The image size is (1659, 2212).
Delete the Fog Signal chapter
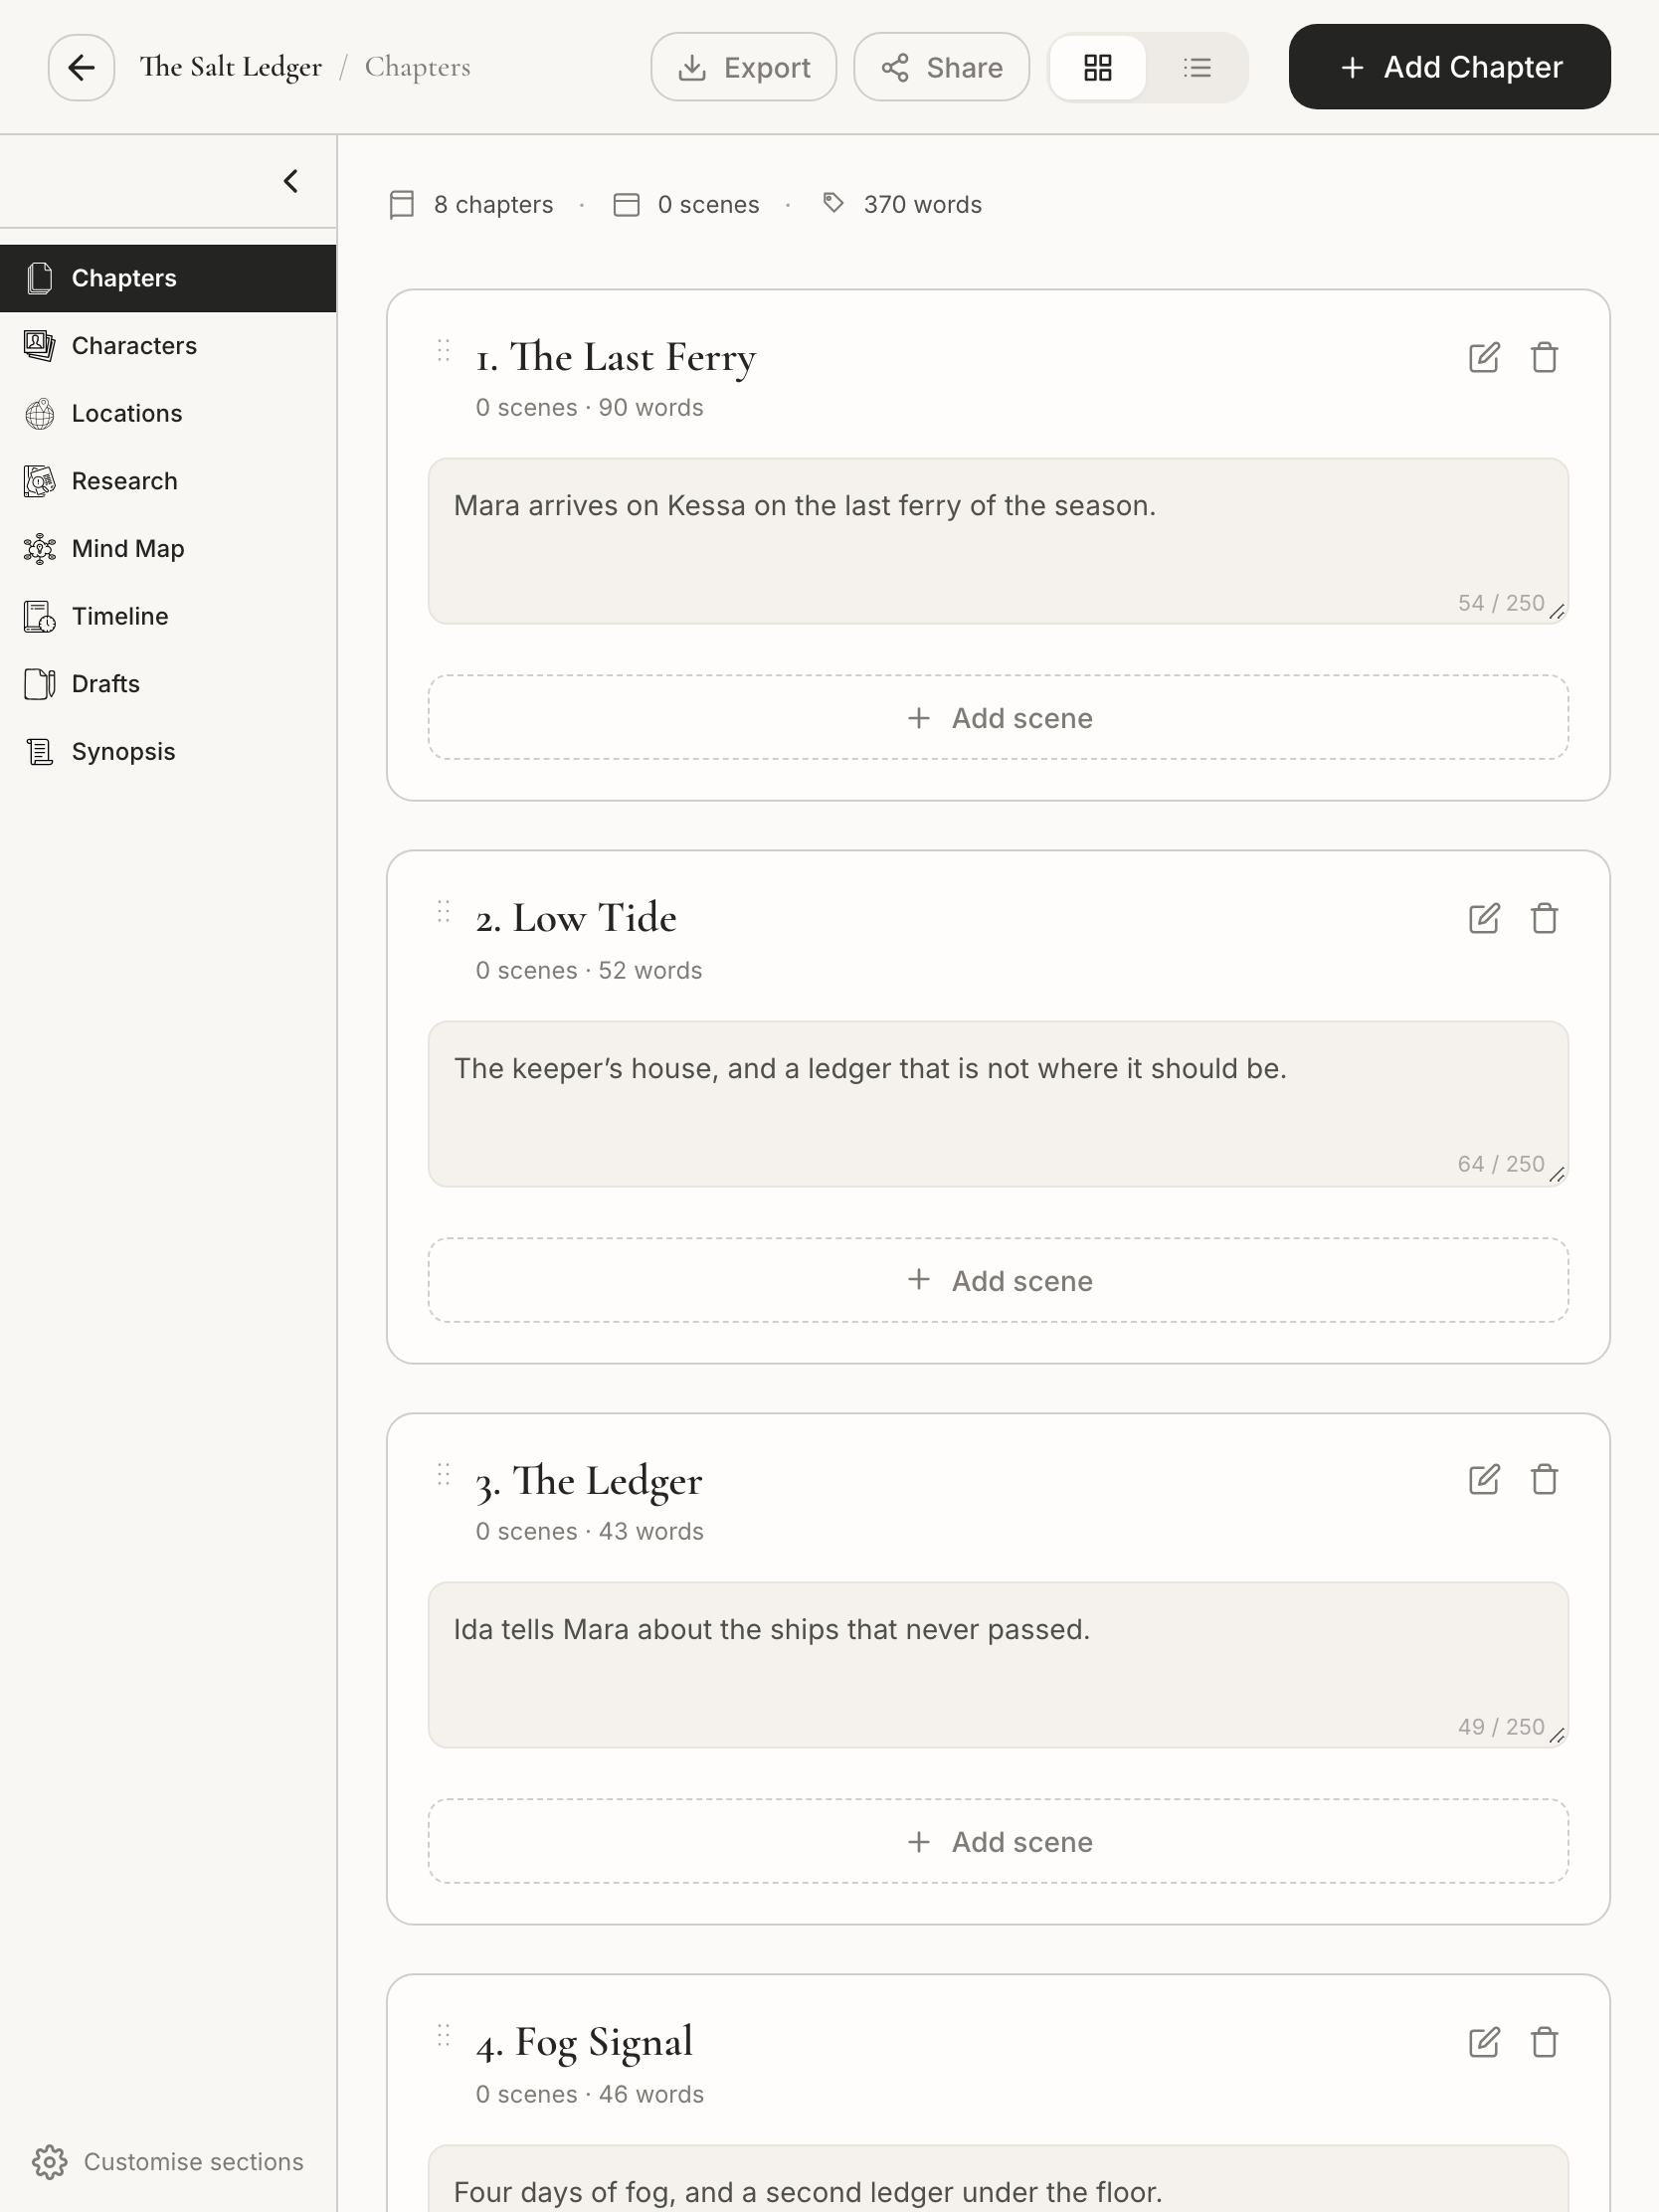(x=1544, y=2042)
